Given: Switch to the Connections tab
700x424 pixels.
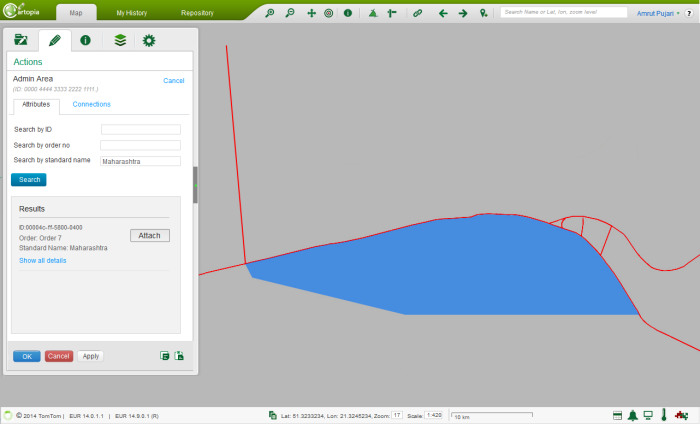Looking at the screenshot, I should 92,104.
